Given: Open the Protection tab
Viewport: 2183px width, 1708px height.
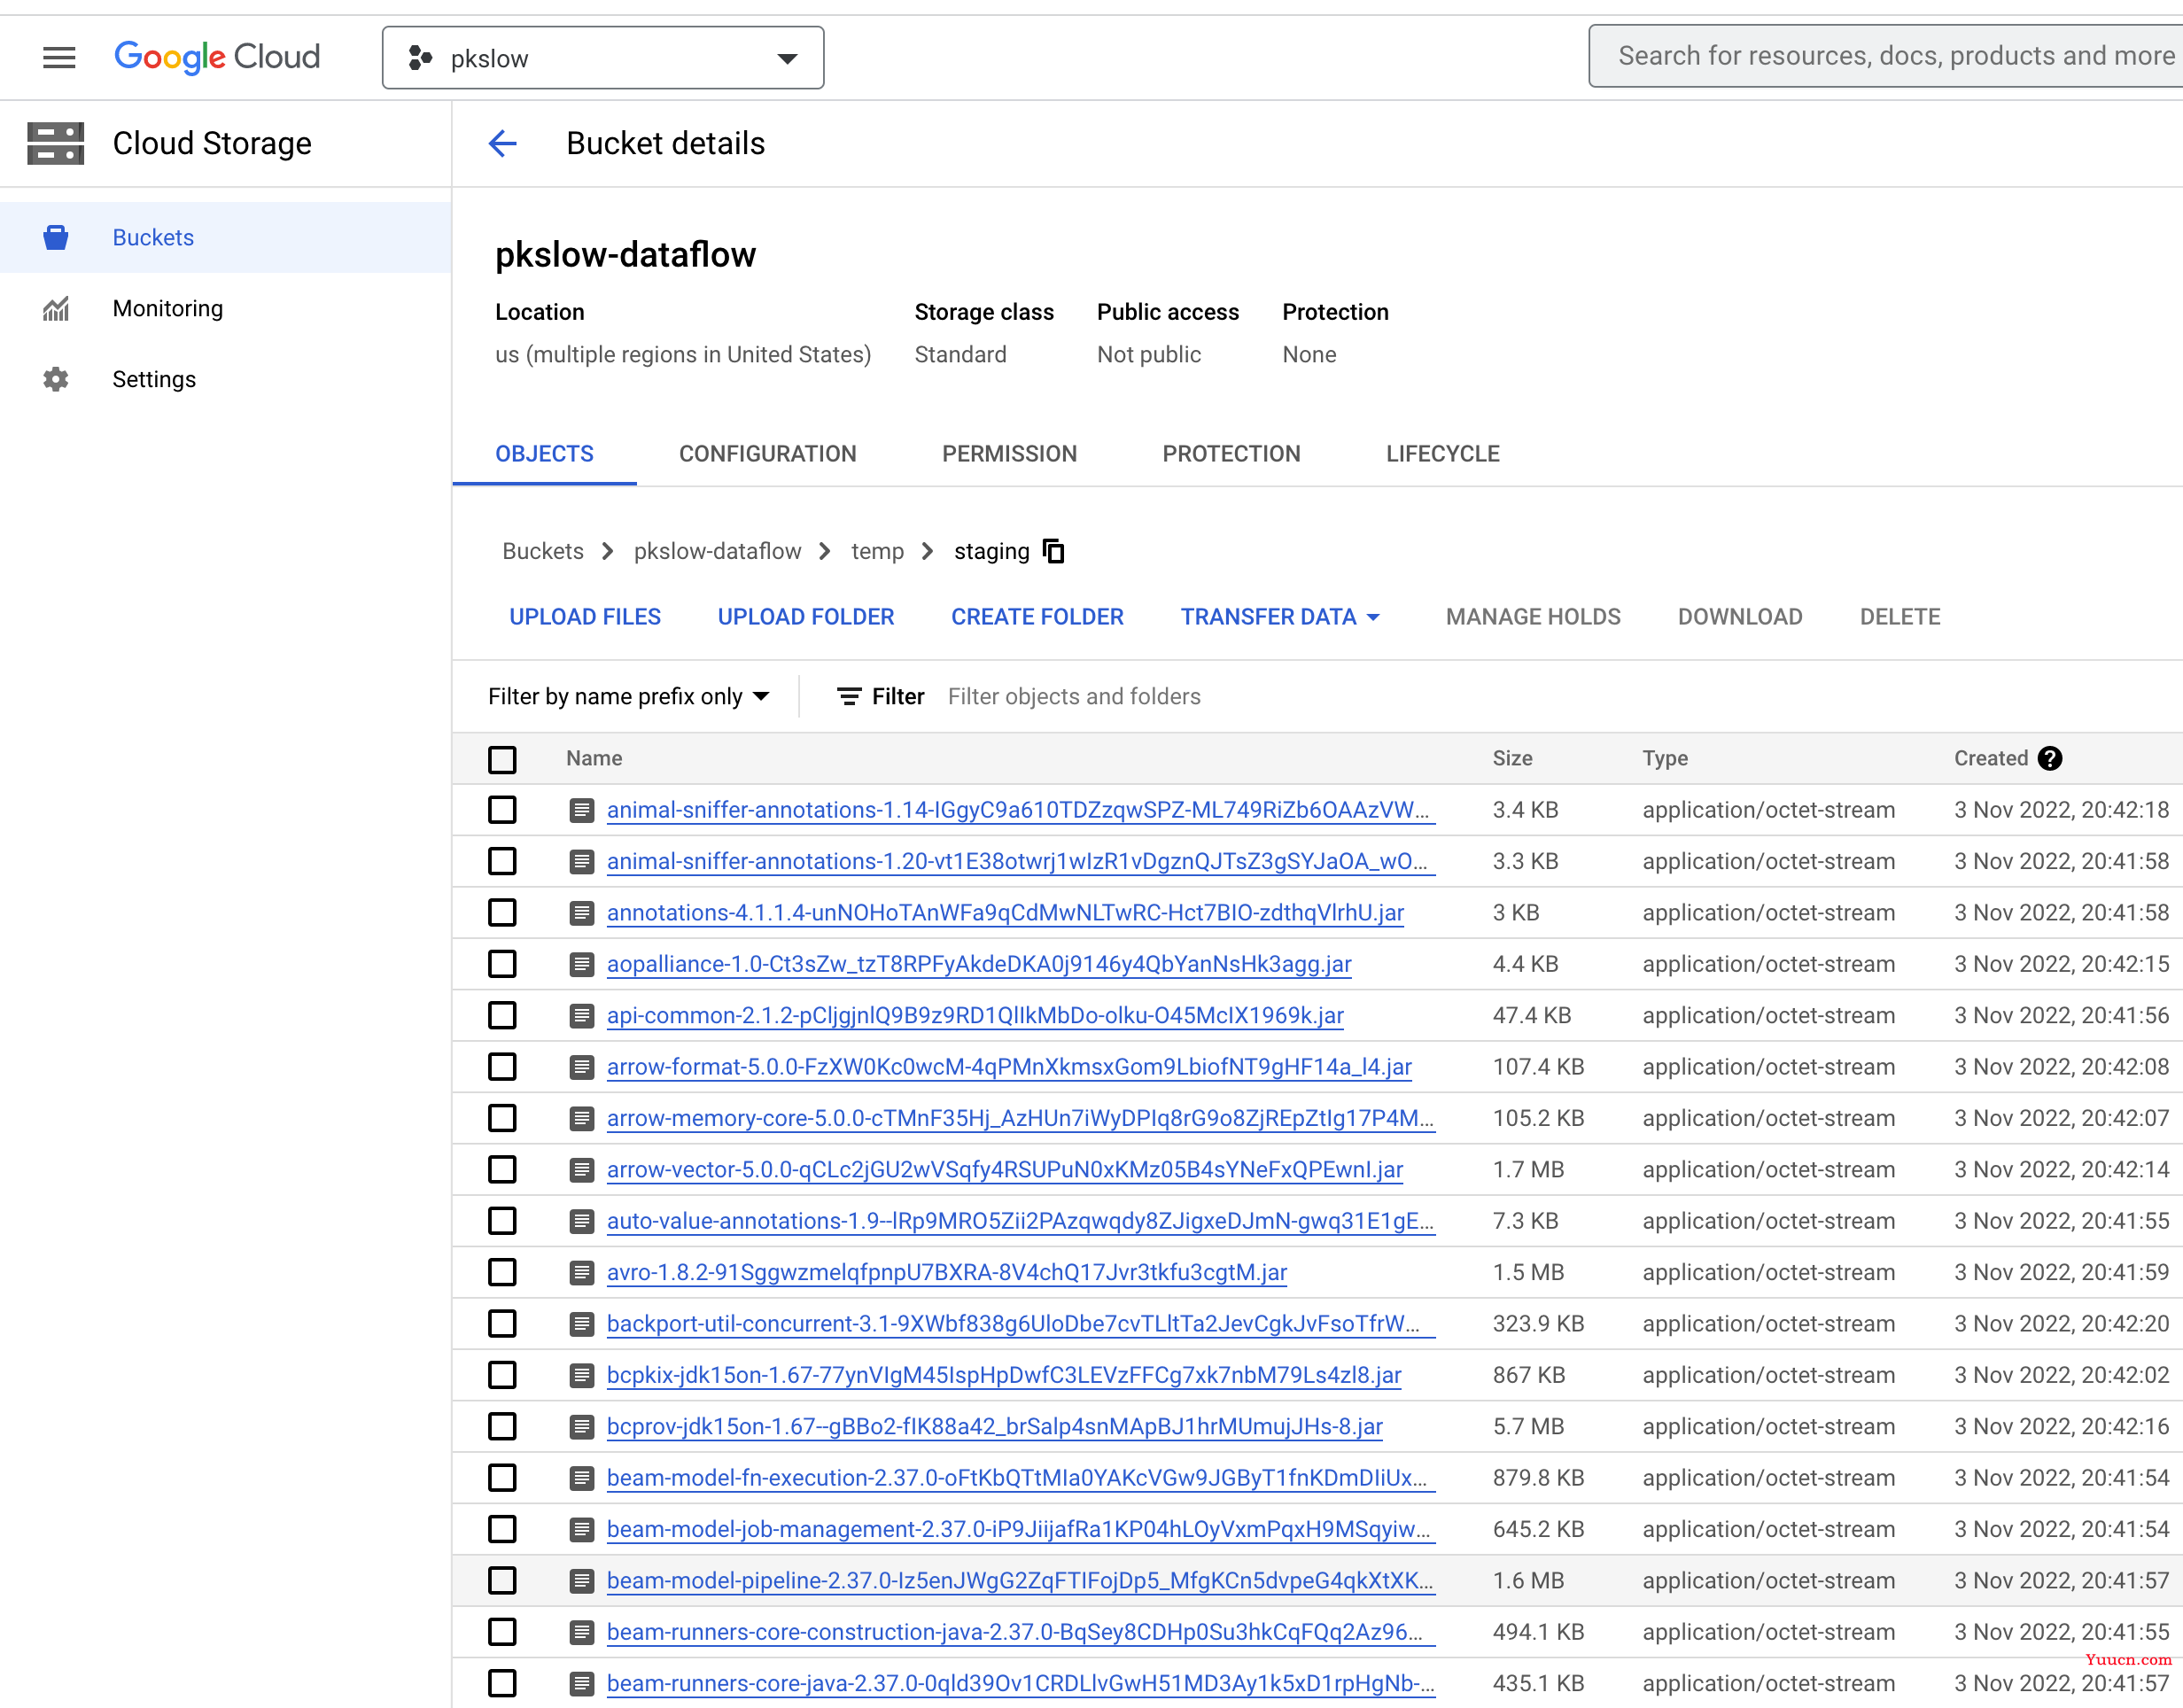Looking at the screenshot, I should [x=1231, y=454].
